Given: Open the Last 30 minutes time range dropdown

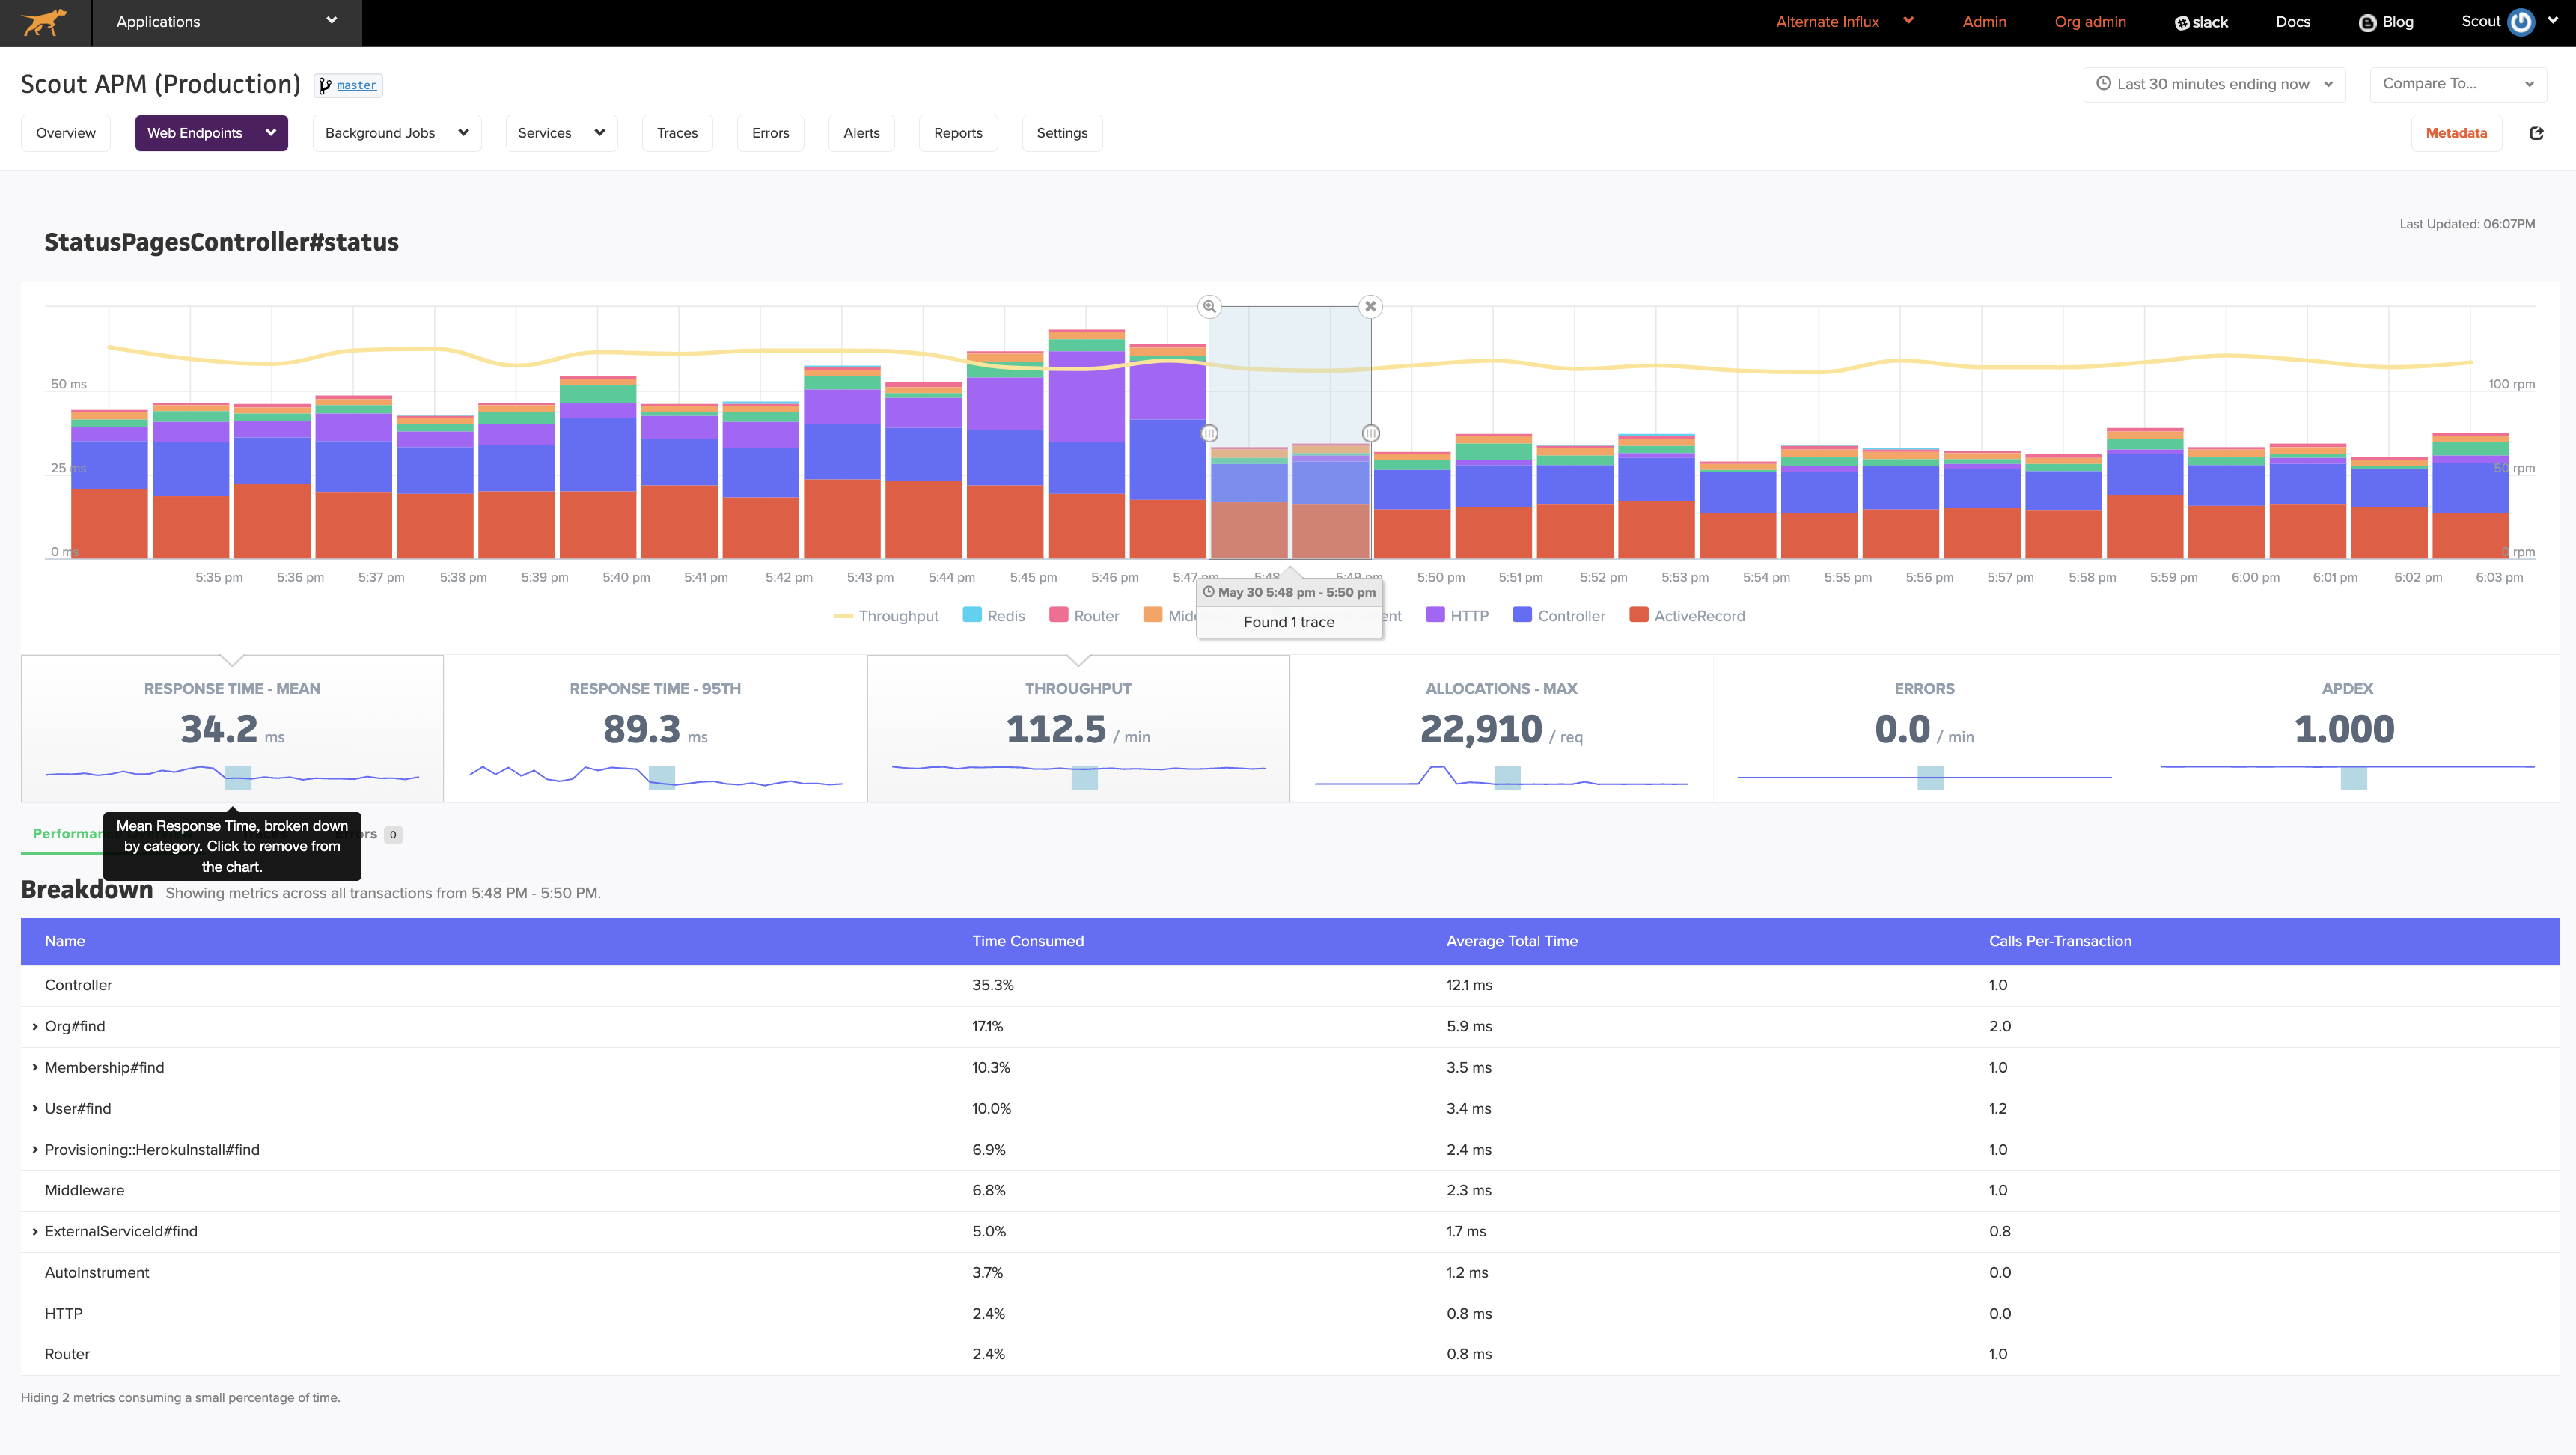Looking at the screenshot, I should pyautogui.click(x=2214, y=84).
